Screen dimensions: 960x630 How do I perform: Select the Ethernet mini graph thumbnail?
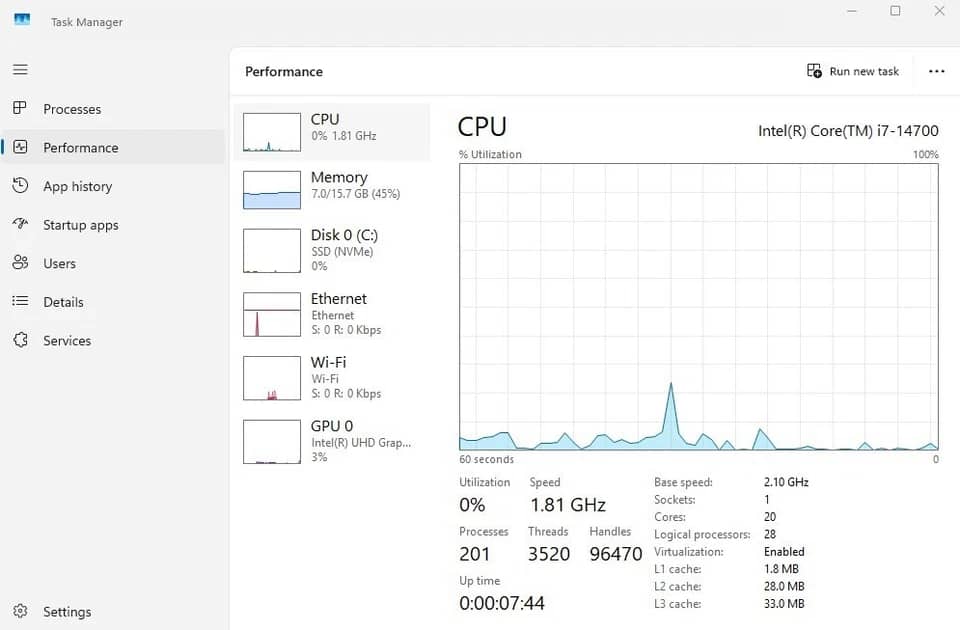(272, 315)
